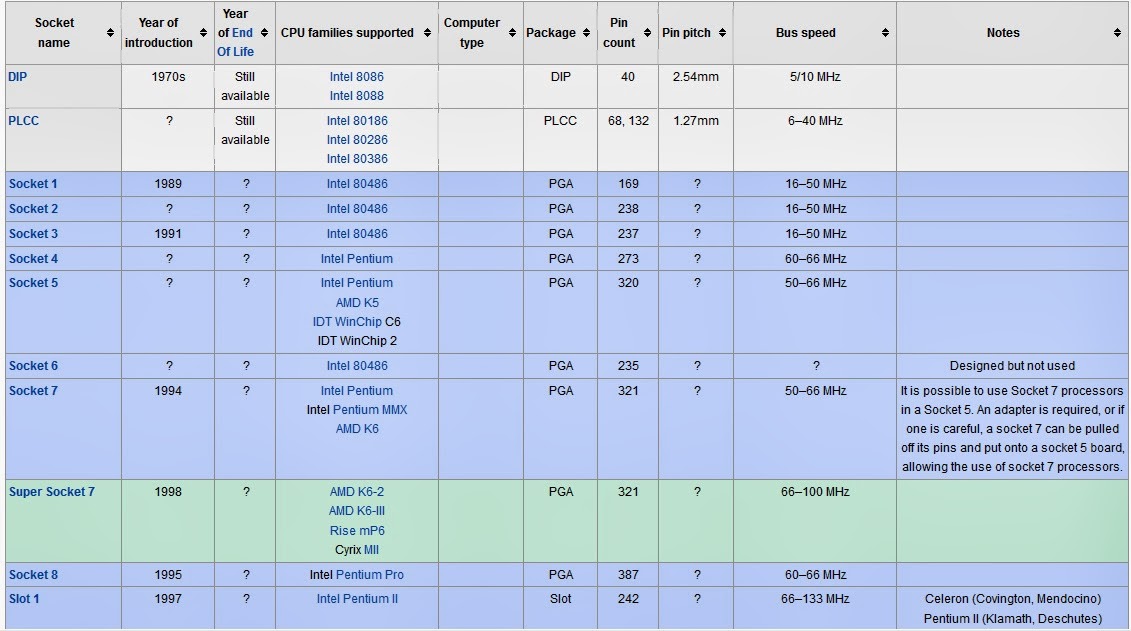Open the Socket 4 link
Screen dimensions: 1131x631
33,258
